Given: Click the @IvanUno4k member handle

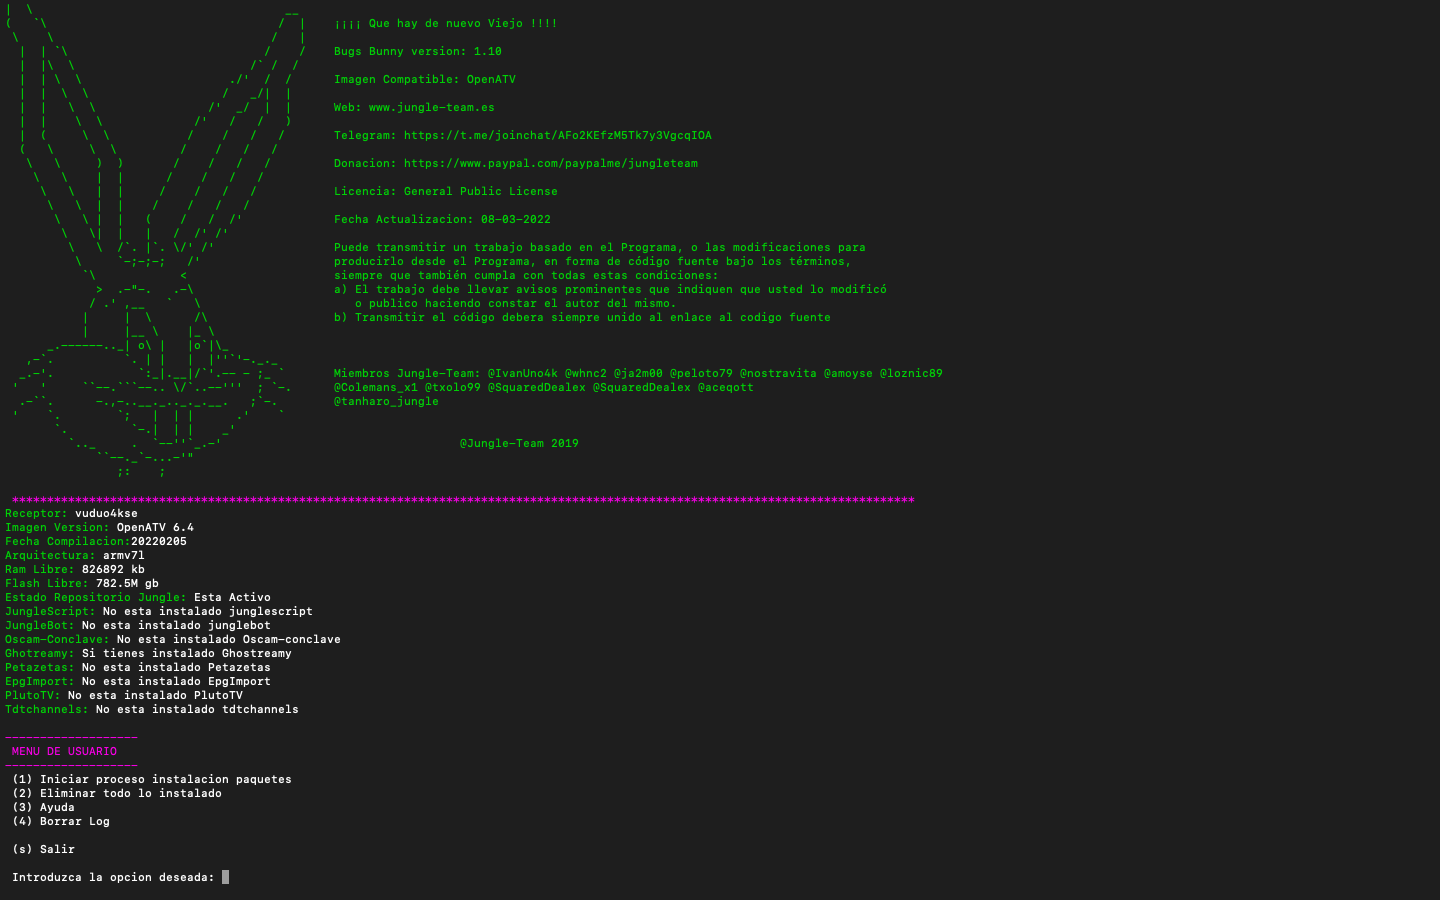Looking at the screenshot, I should pos(522,373).
